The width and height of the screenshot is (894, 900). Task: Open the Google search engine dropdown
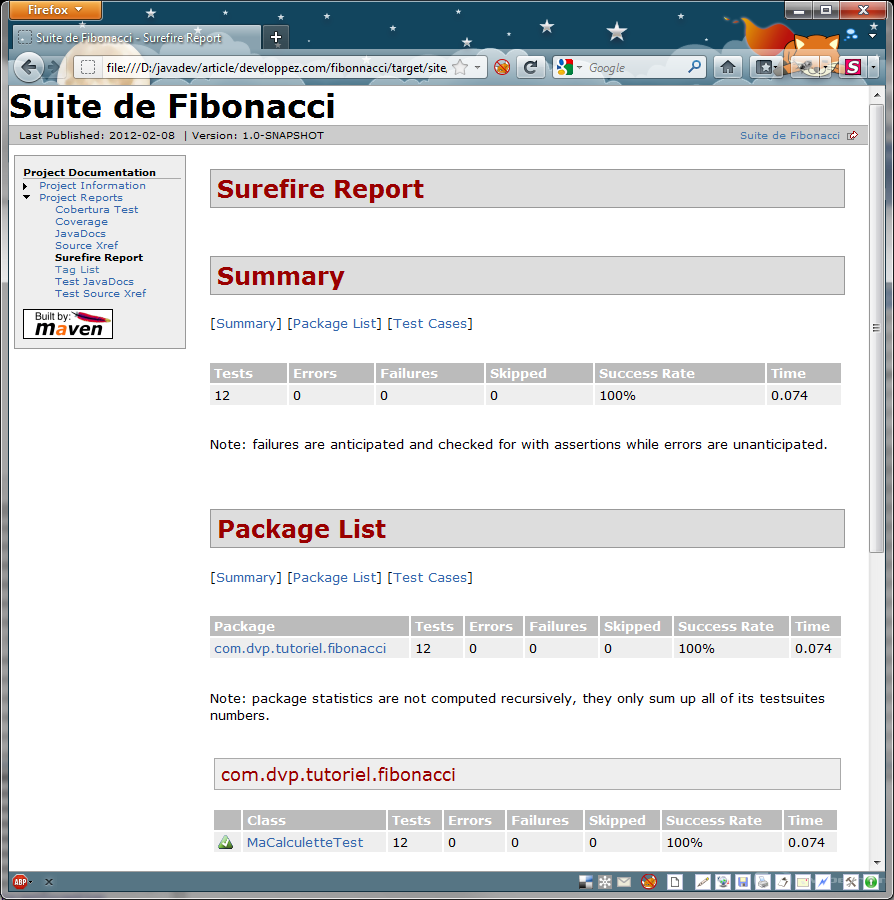[x=570, y=67]
